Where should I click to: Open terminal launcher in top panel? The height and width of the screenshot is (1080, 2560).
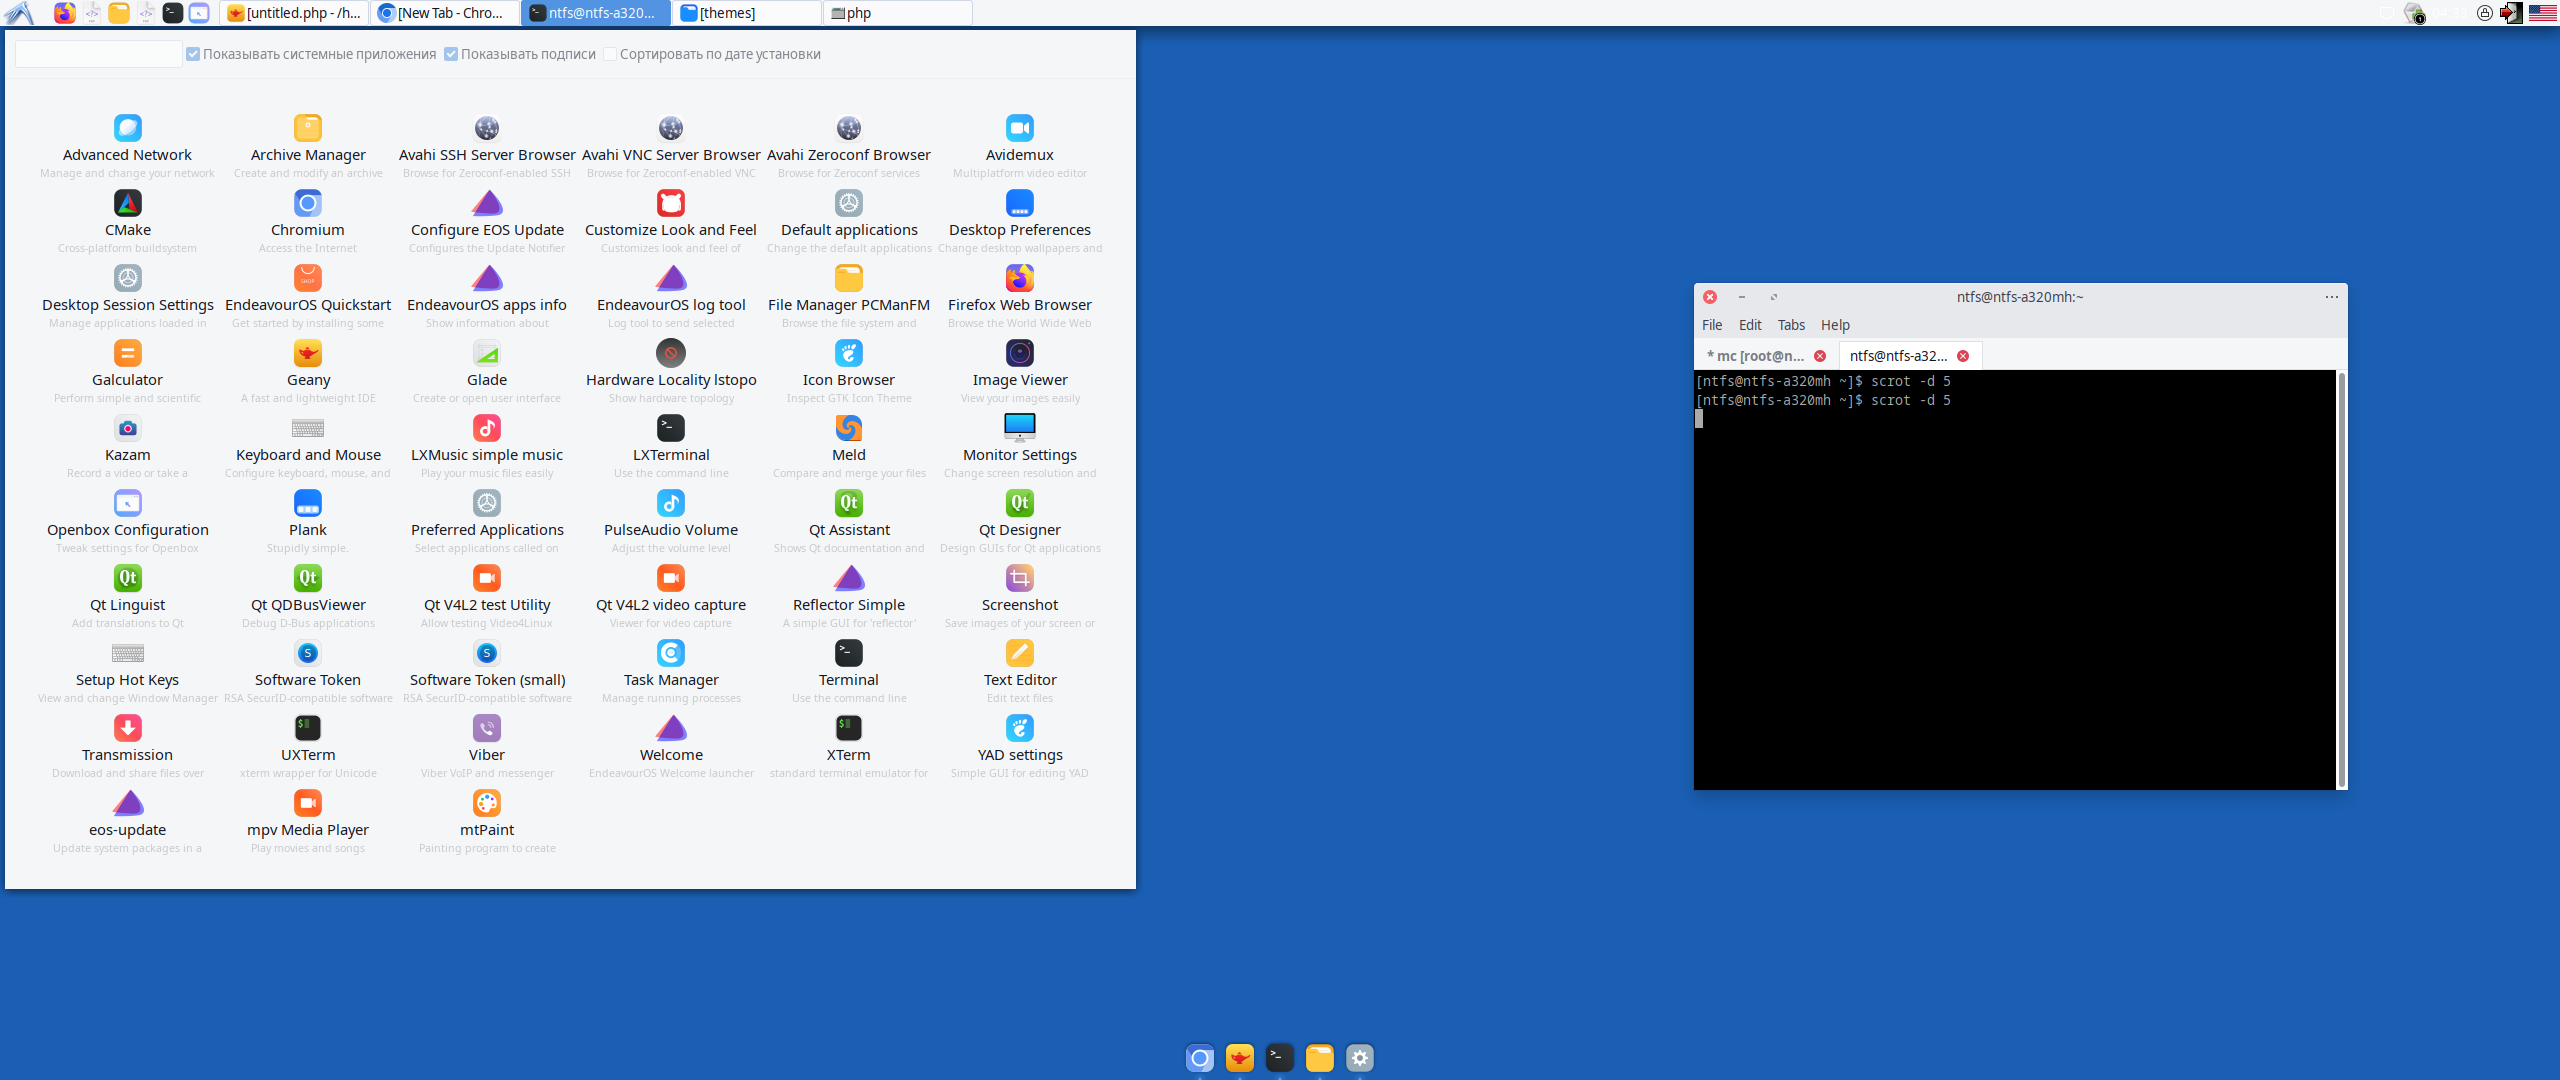[173, 13]
